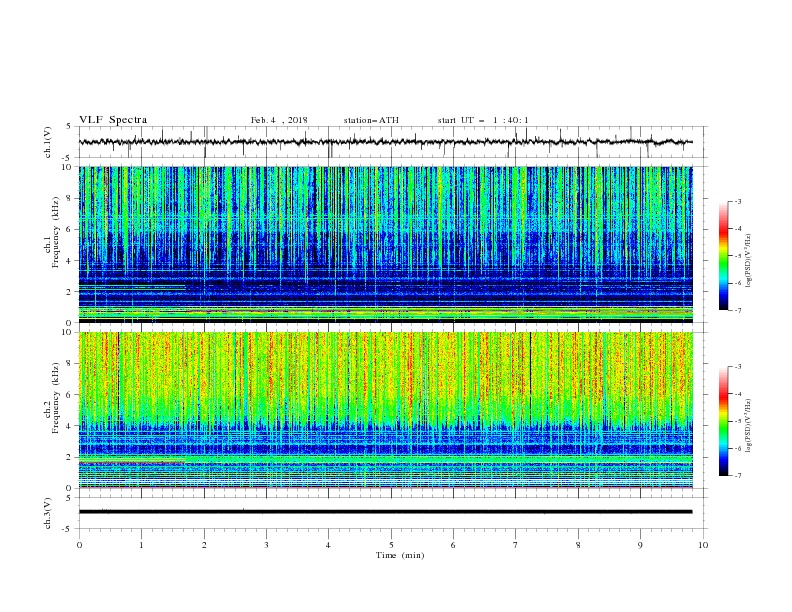
Task: Click the "-3" tick on ch.1 colorbar
Action: [738, 201]
